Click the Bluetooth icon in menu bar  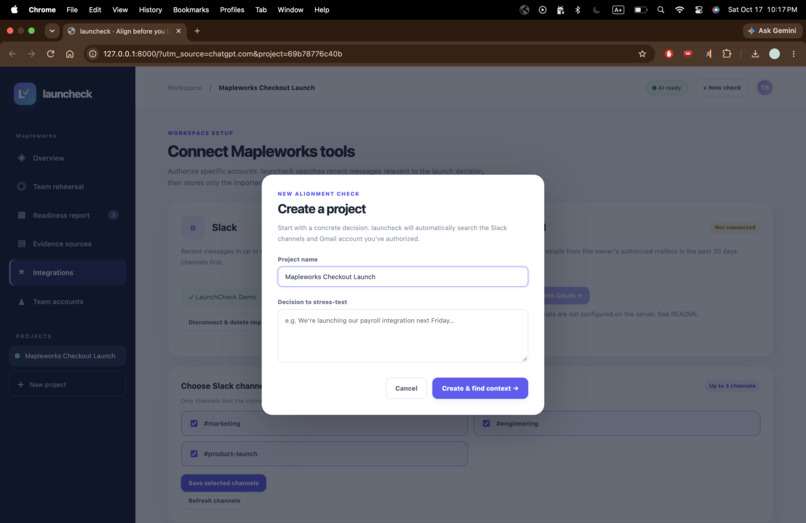[x=577, y=10]
